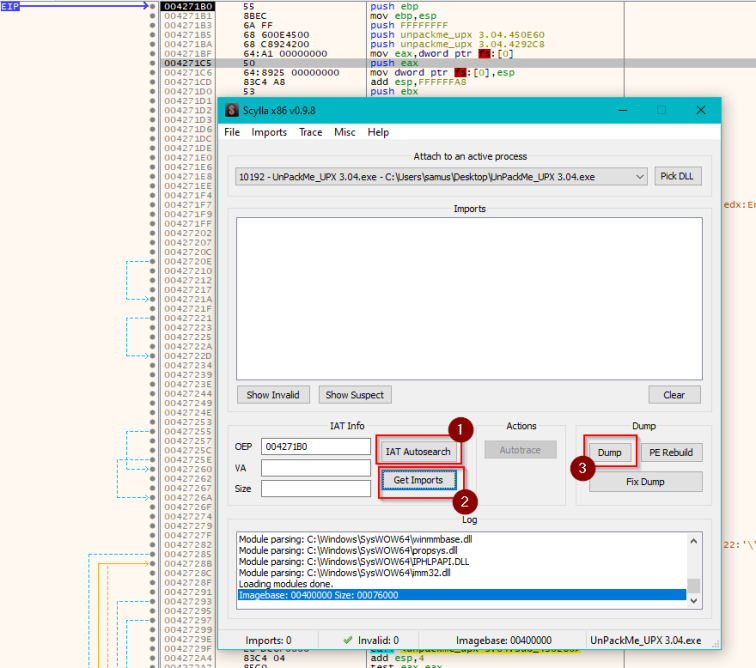
Task: Select 'mov ebp,esp' instruction
Action: [403, 16]
